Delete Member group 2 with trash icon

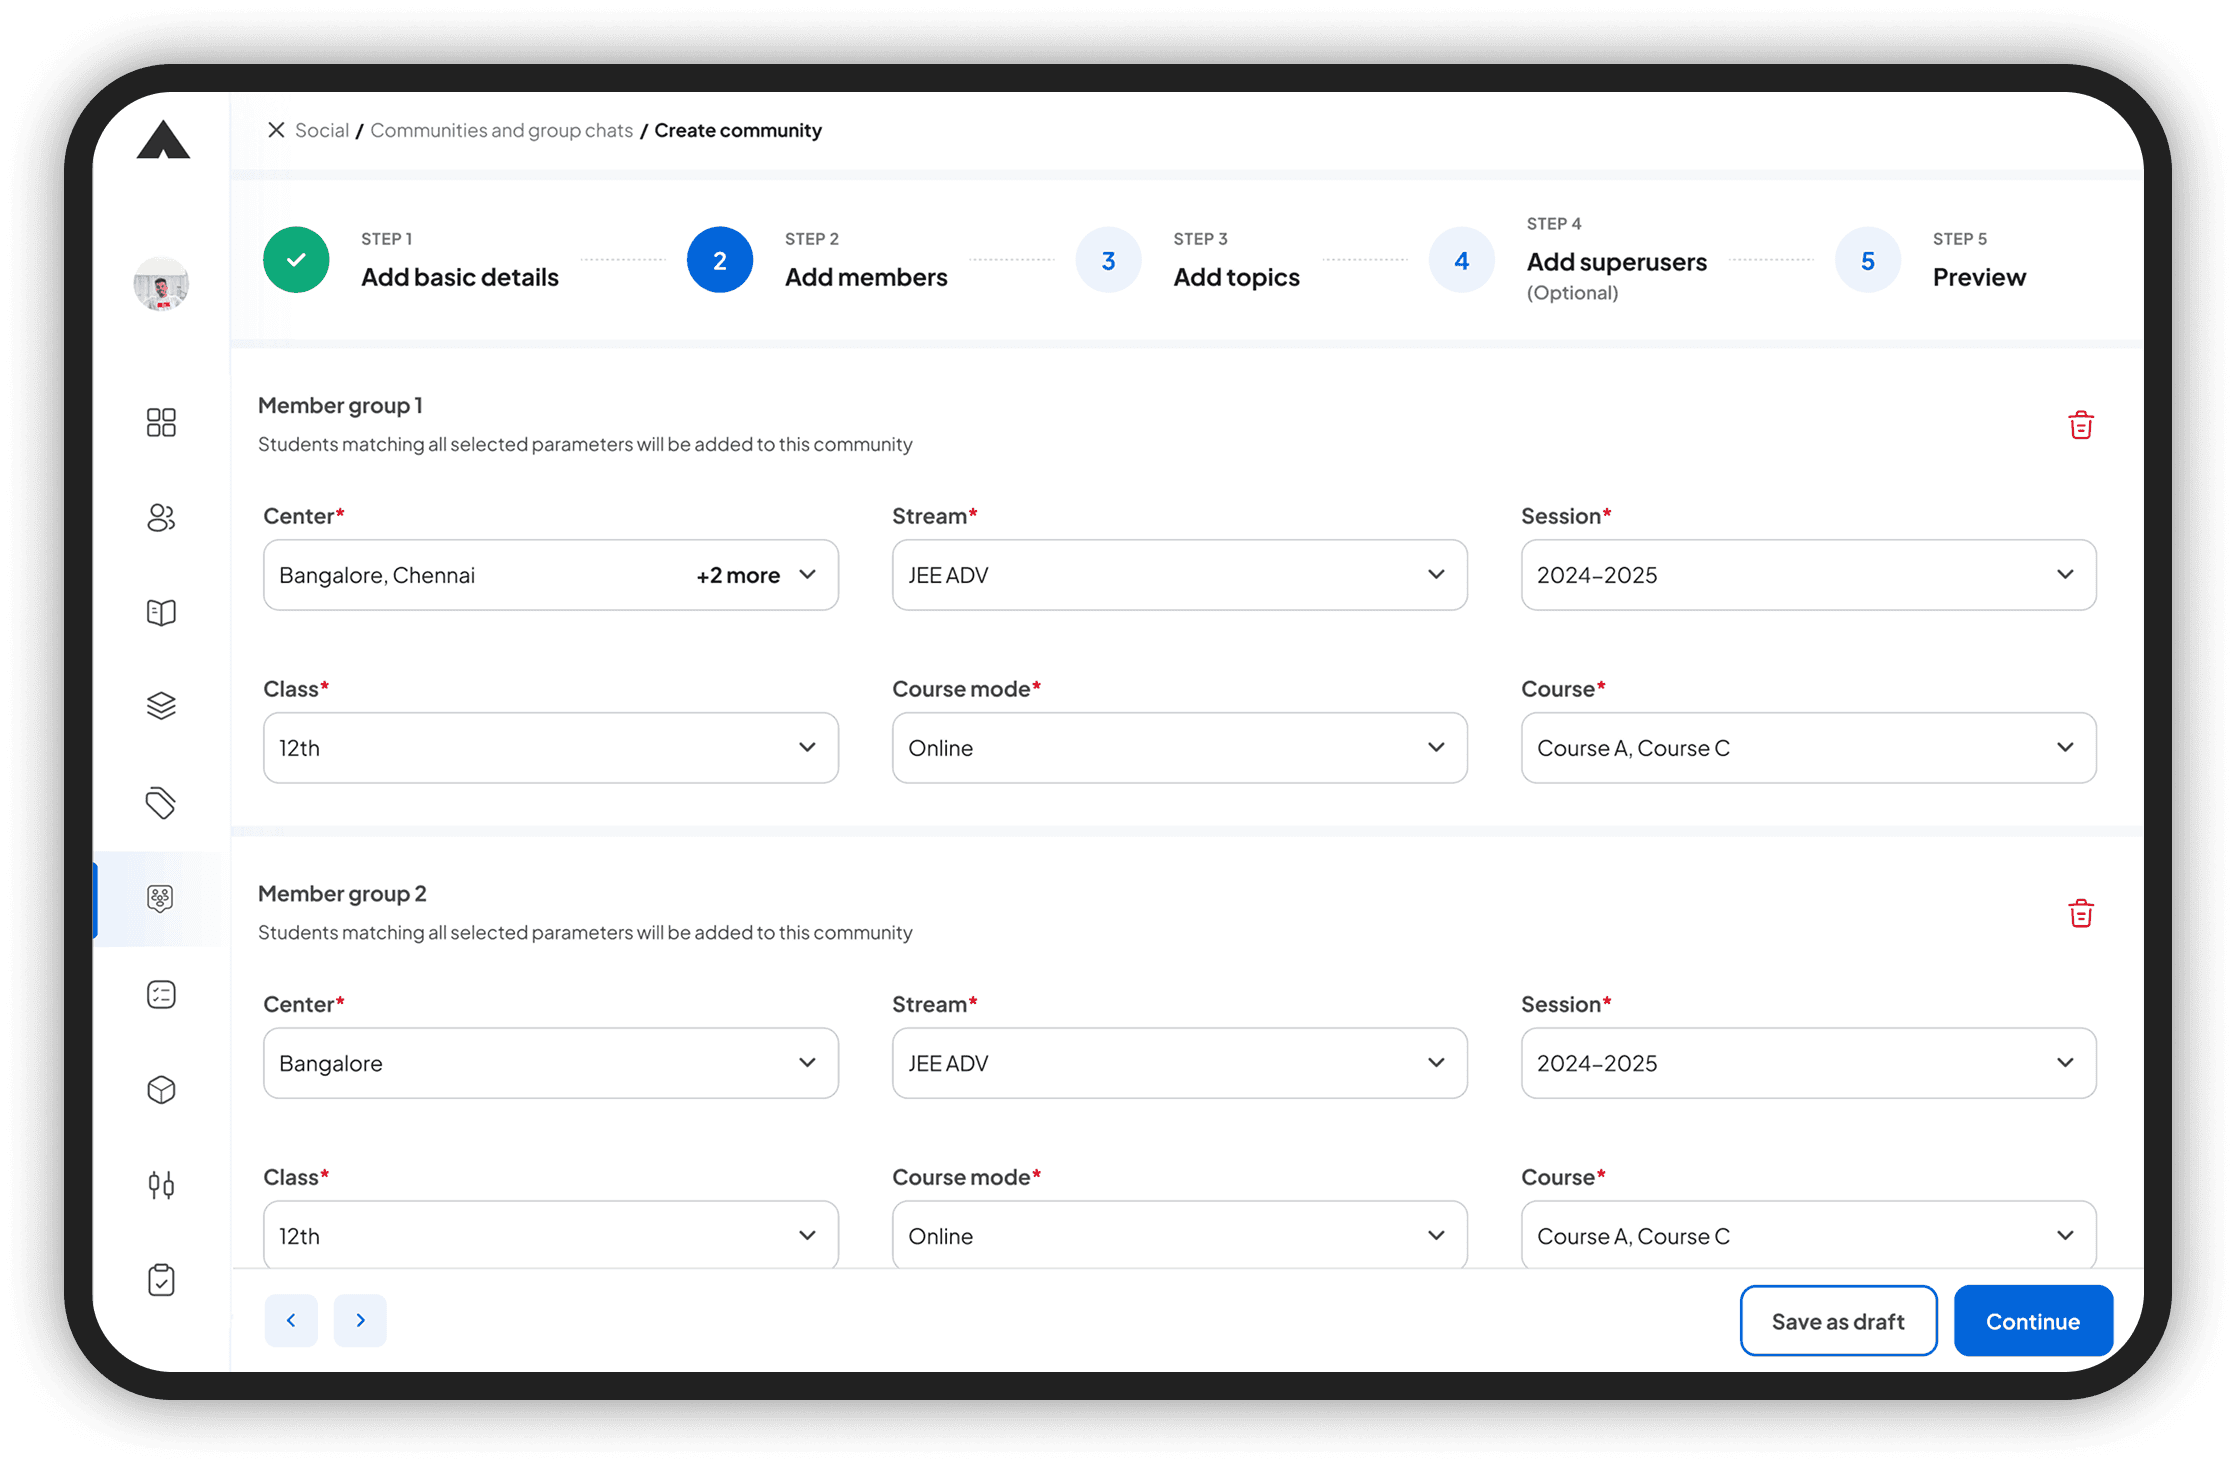[x=2080, y=913]
